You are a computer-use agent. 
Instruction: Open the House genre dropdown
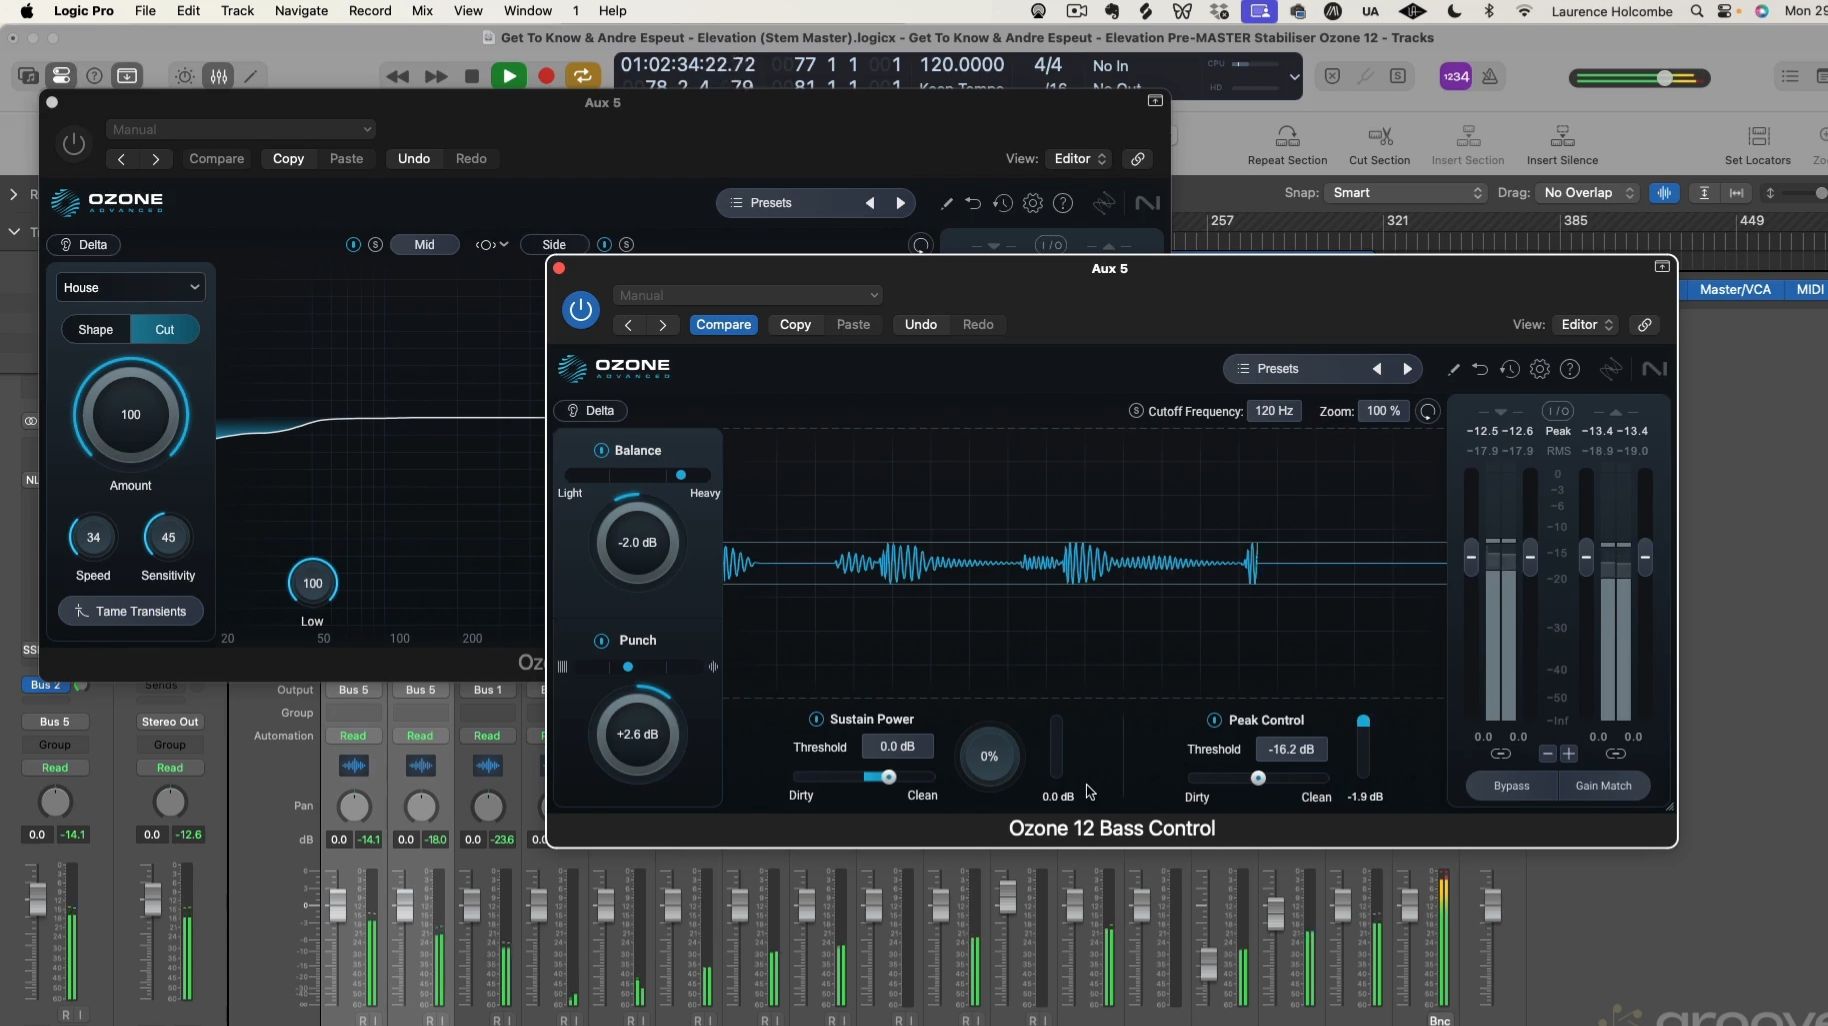point(130,287)
